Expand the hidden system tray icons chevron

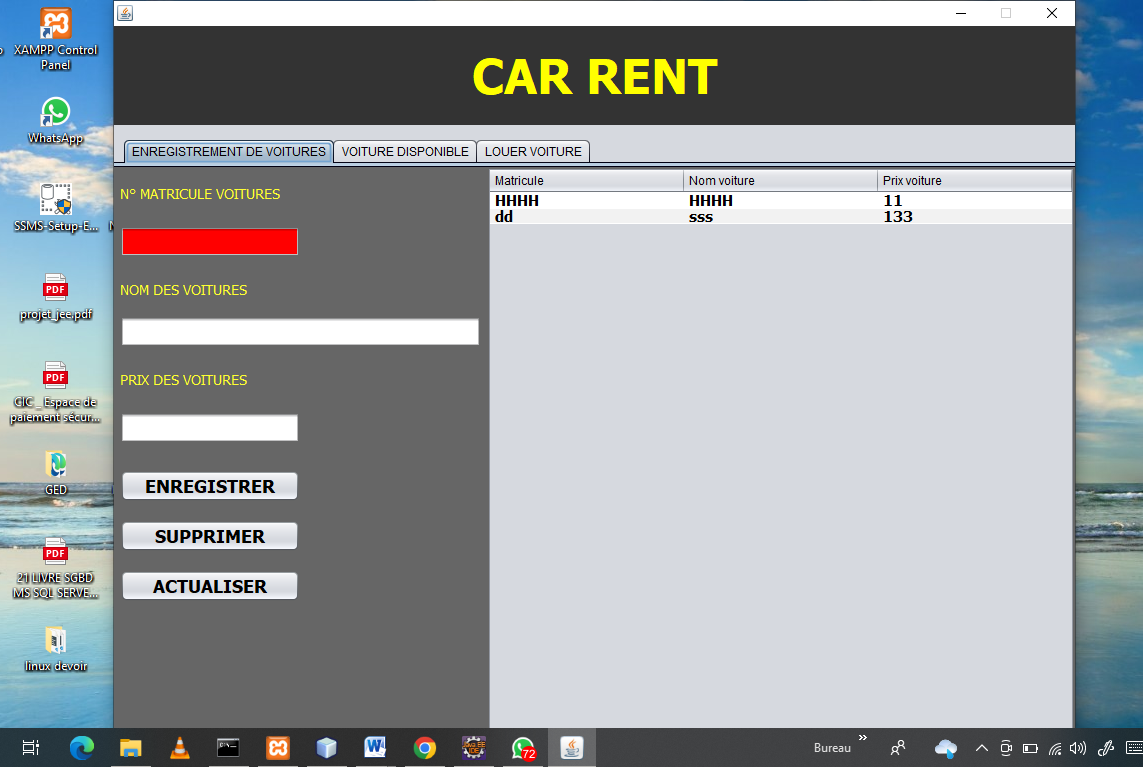(981, 748)
